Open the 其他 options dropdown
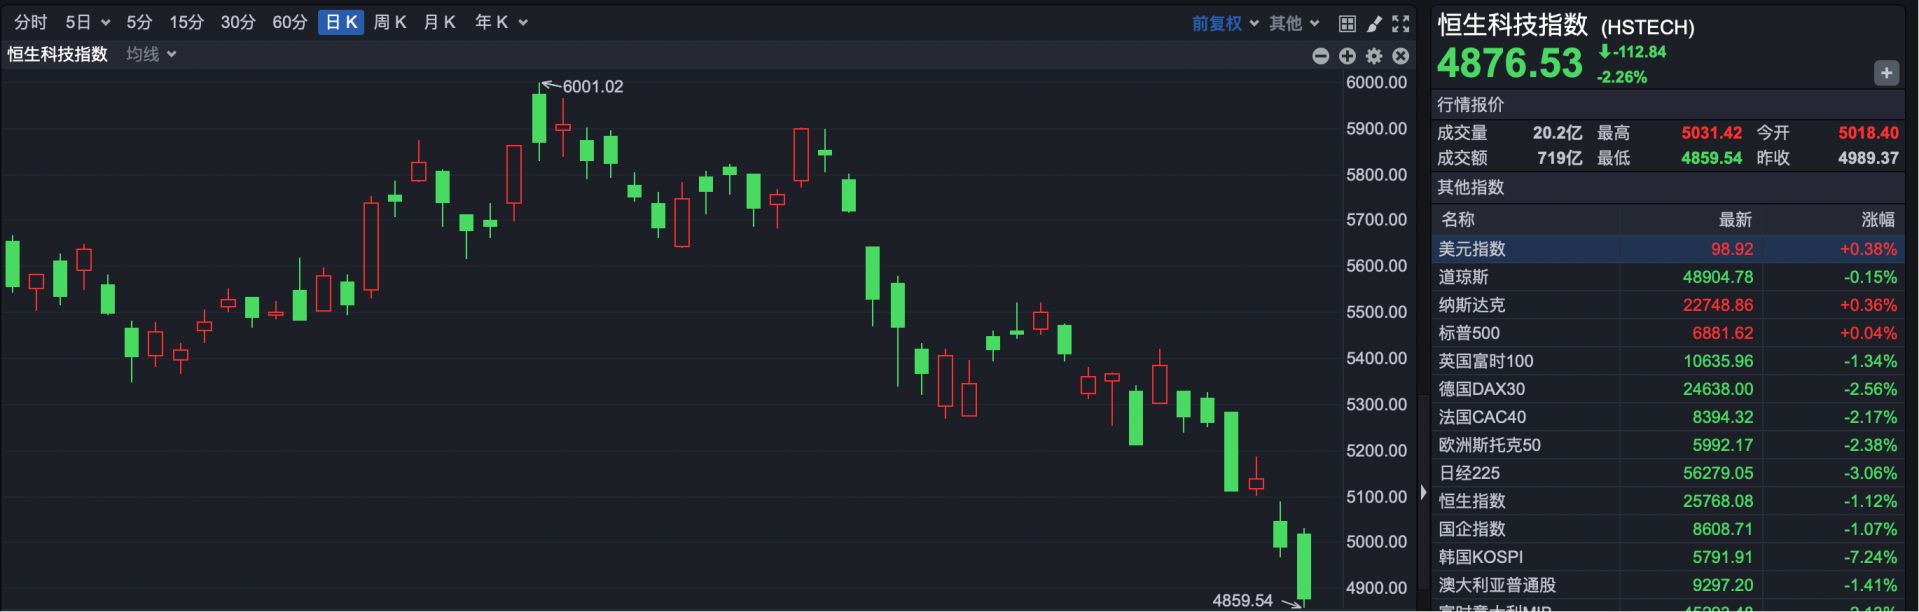The height and width of the screenshot is (612, 1919). 1294,23
